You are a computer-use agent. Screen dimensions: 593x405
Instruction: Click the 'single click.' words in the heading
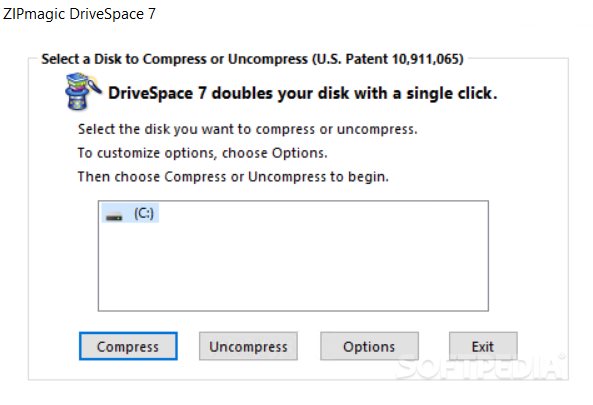click(x=452, y=93)
